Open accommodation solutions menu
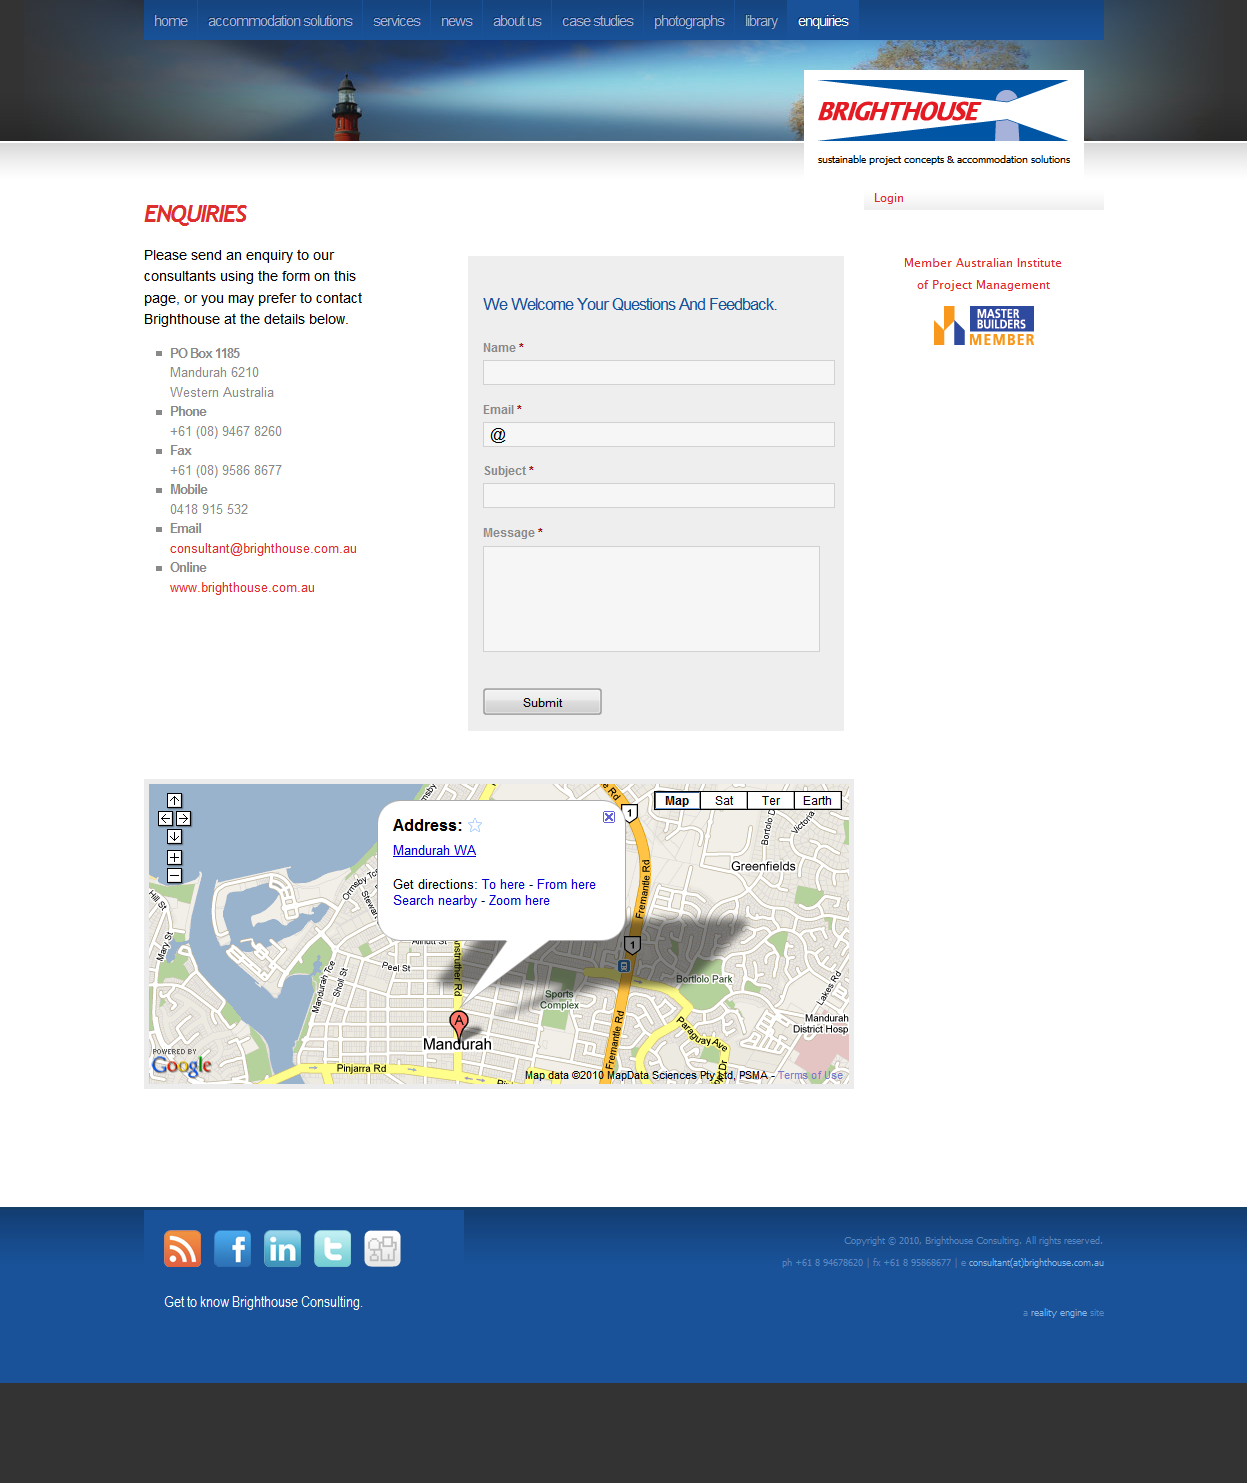Screen dimensions: 1247x1483 (x=280, y=21)
